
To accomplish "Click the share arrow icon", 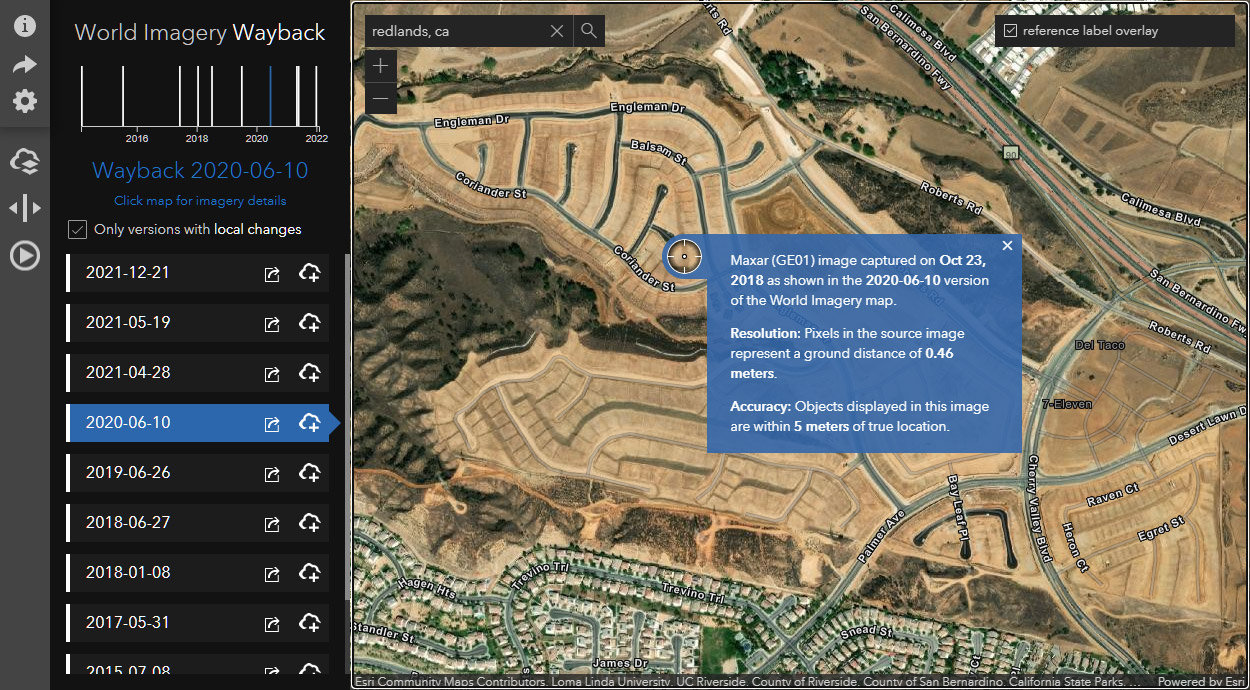I will (x=24, y=65).
